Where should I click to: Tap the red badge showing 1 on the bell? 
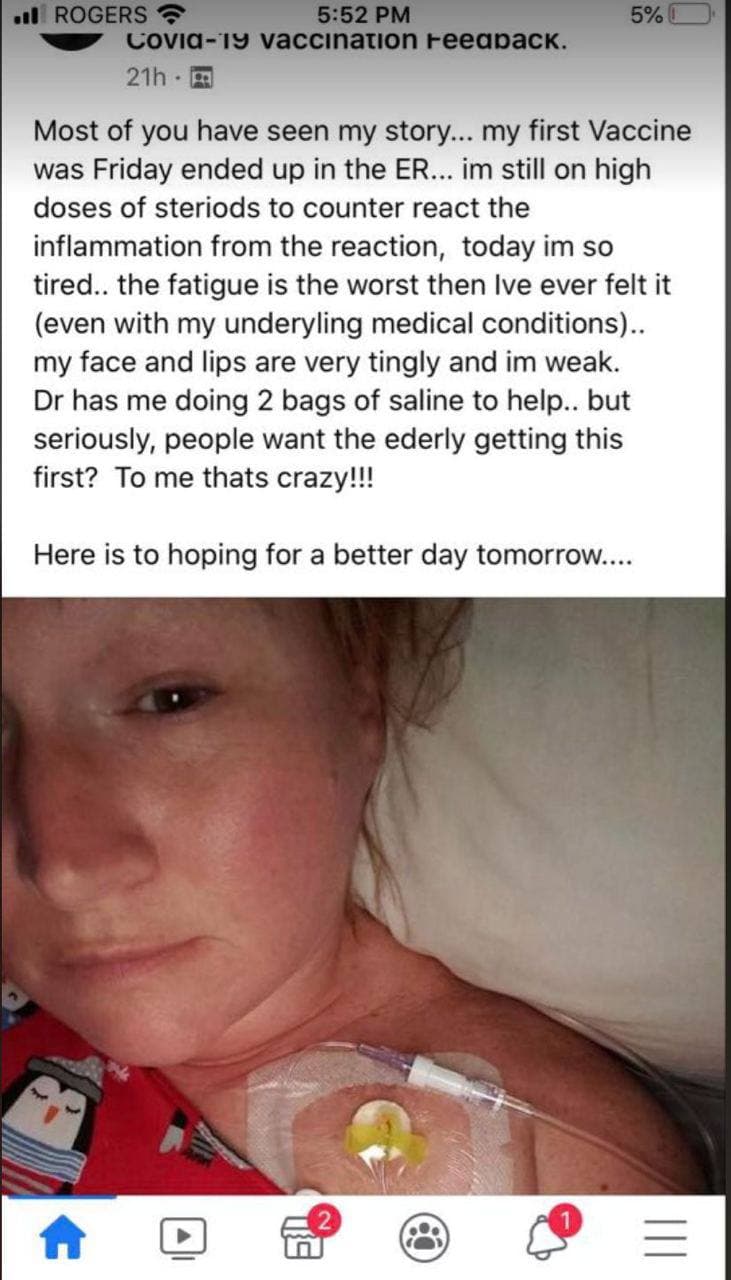pyautogui.click(x=565, y=1218)
